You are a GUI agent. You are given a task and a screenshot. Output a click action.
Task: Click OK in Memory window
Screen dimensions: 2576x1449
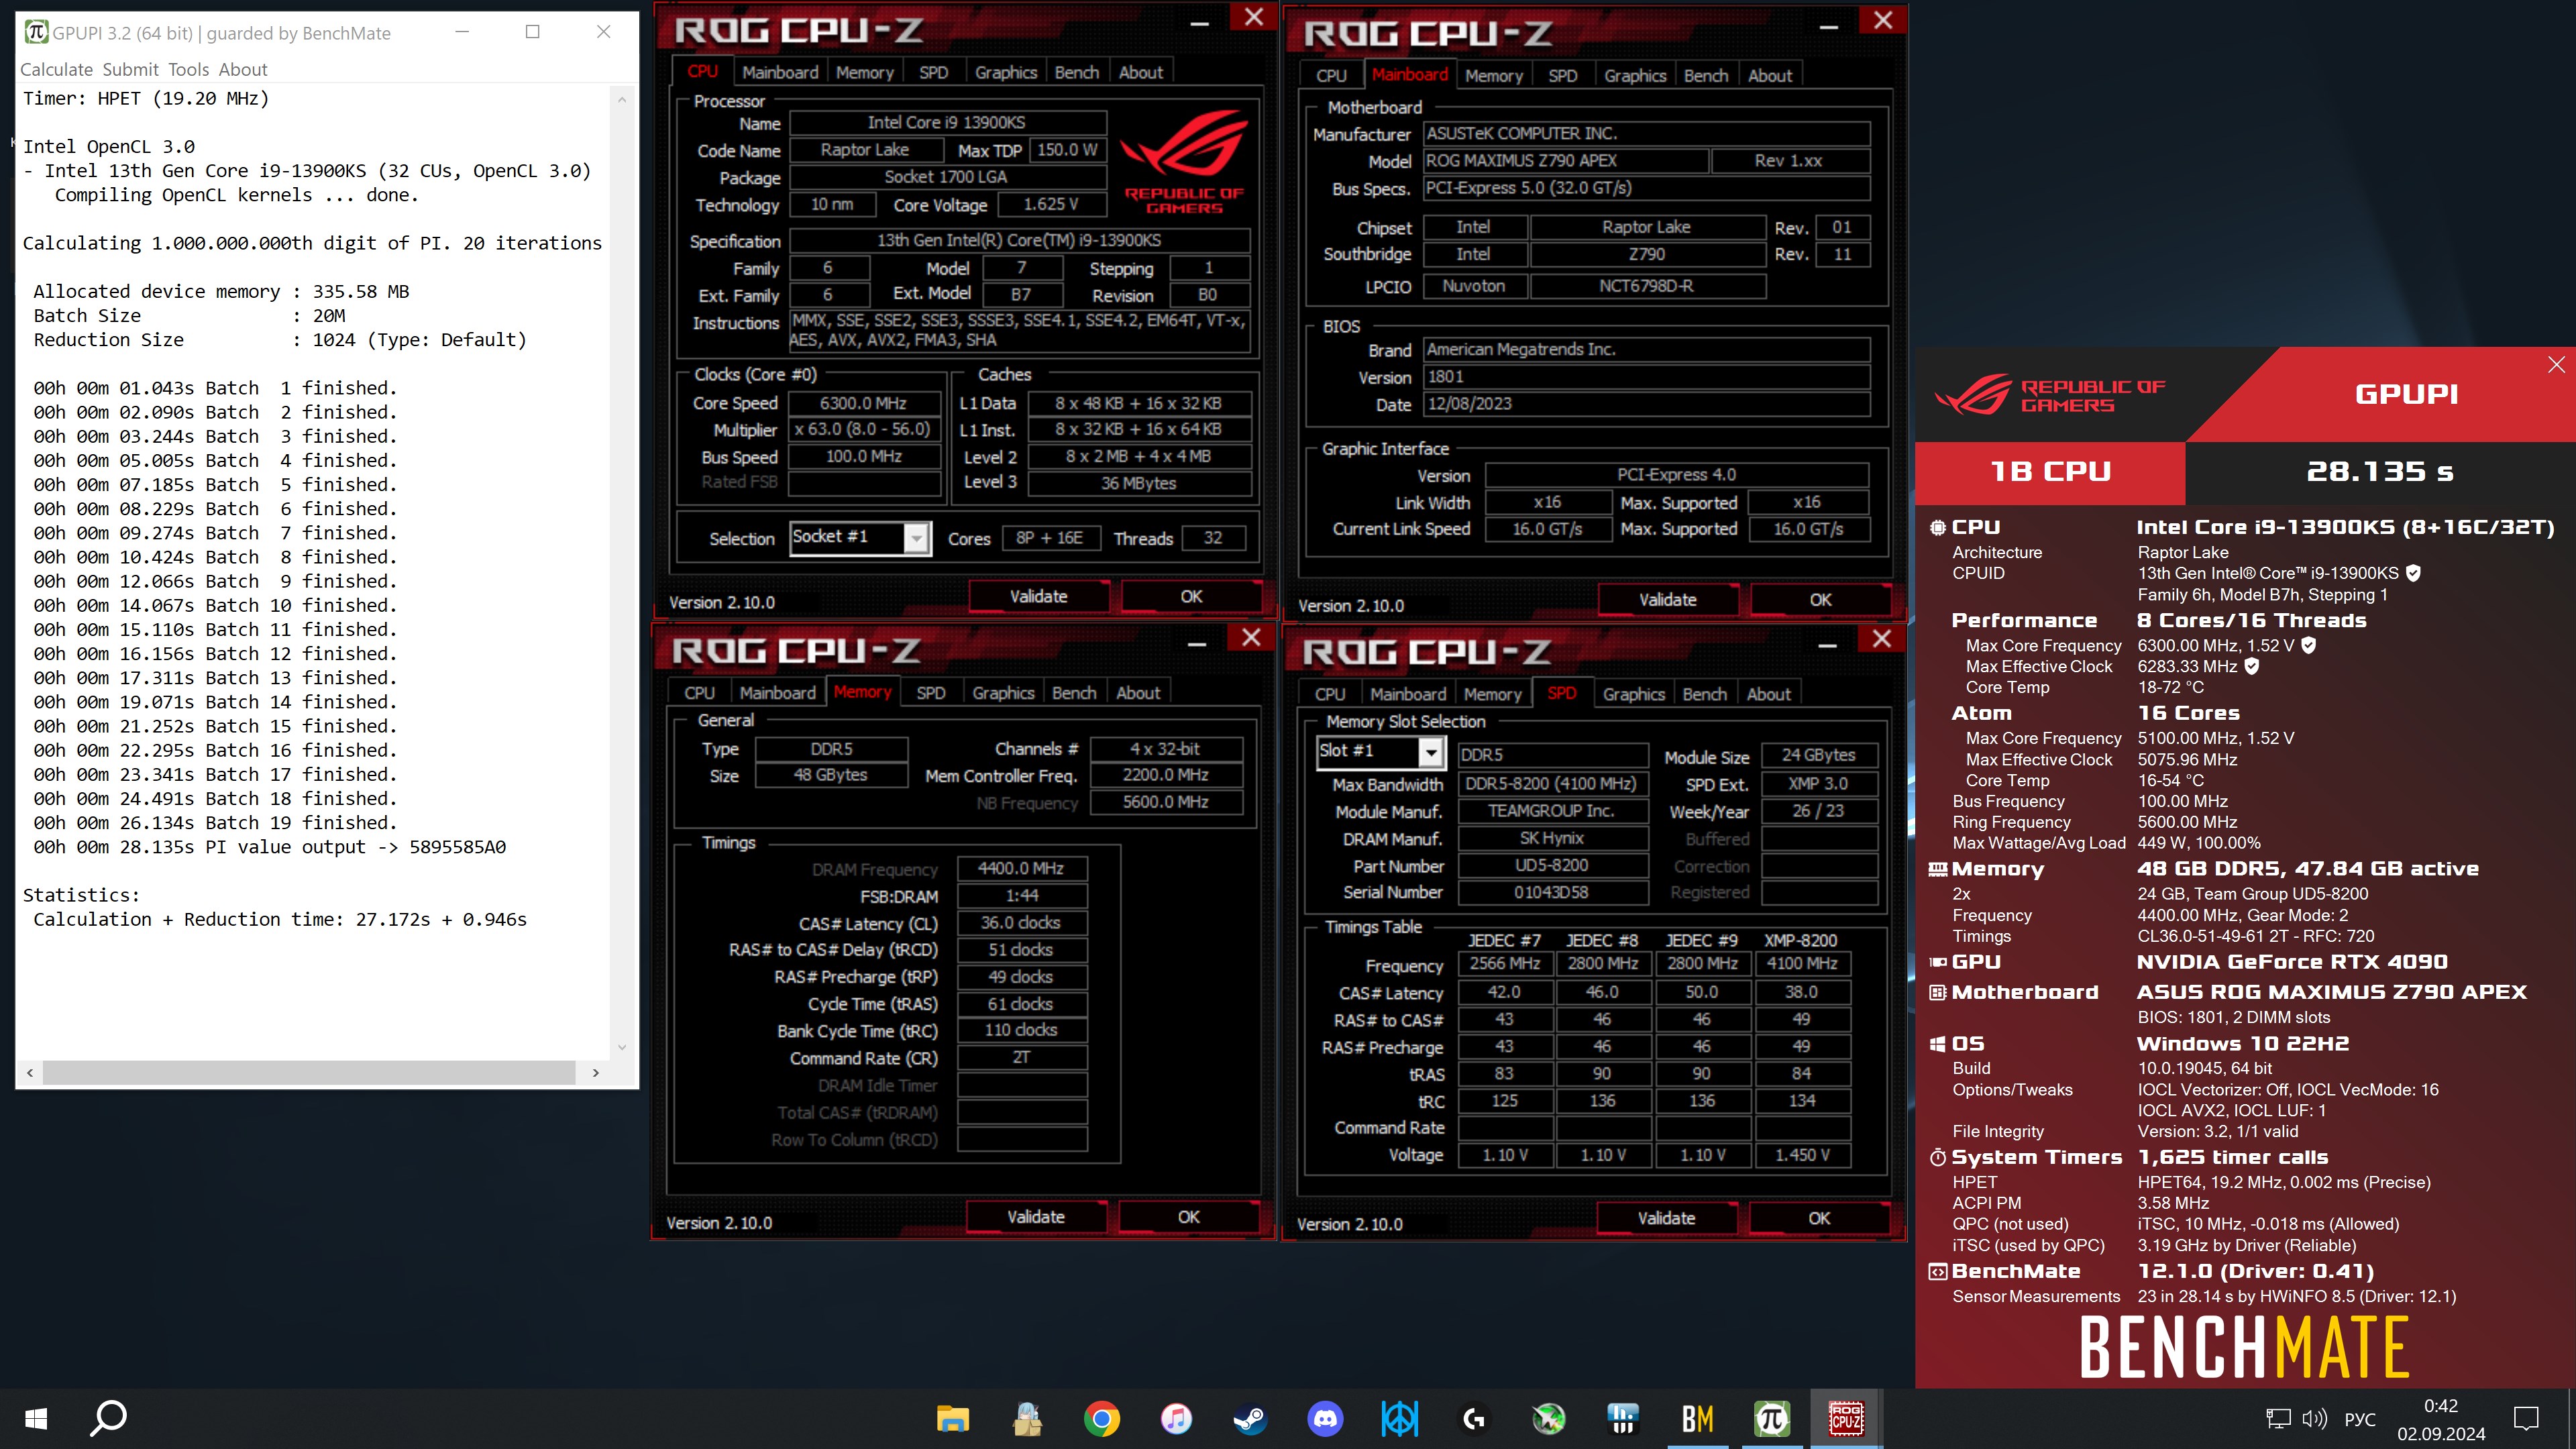pos(1188,1216)
